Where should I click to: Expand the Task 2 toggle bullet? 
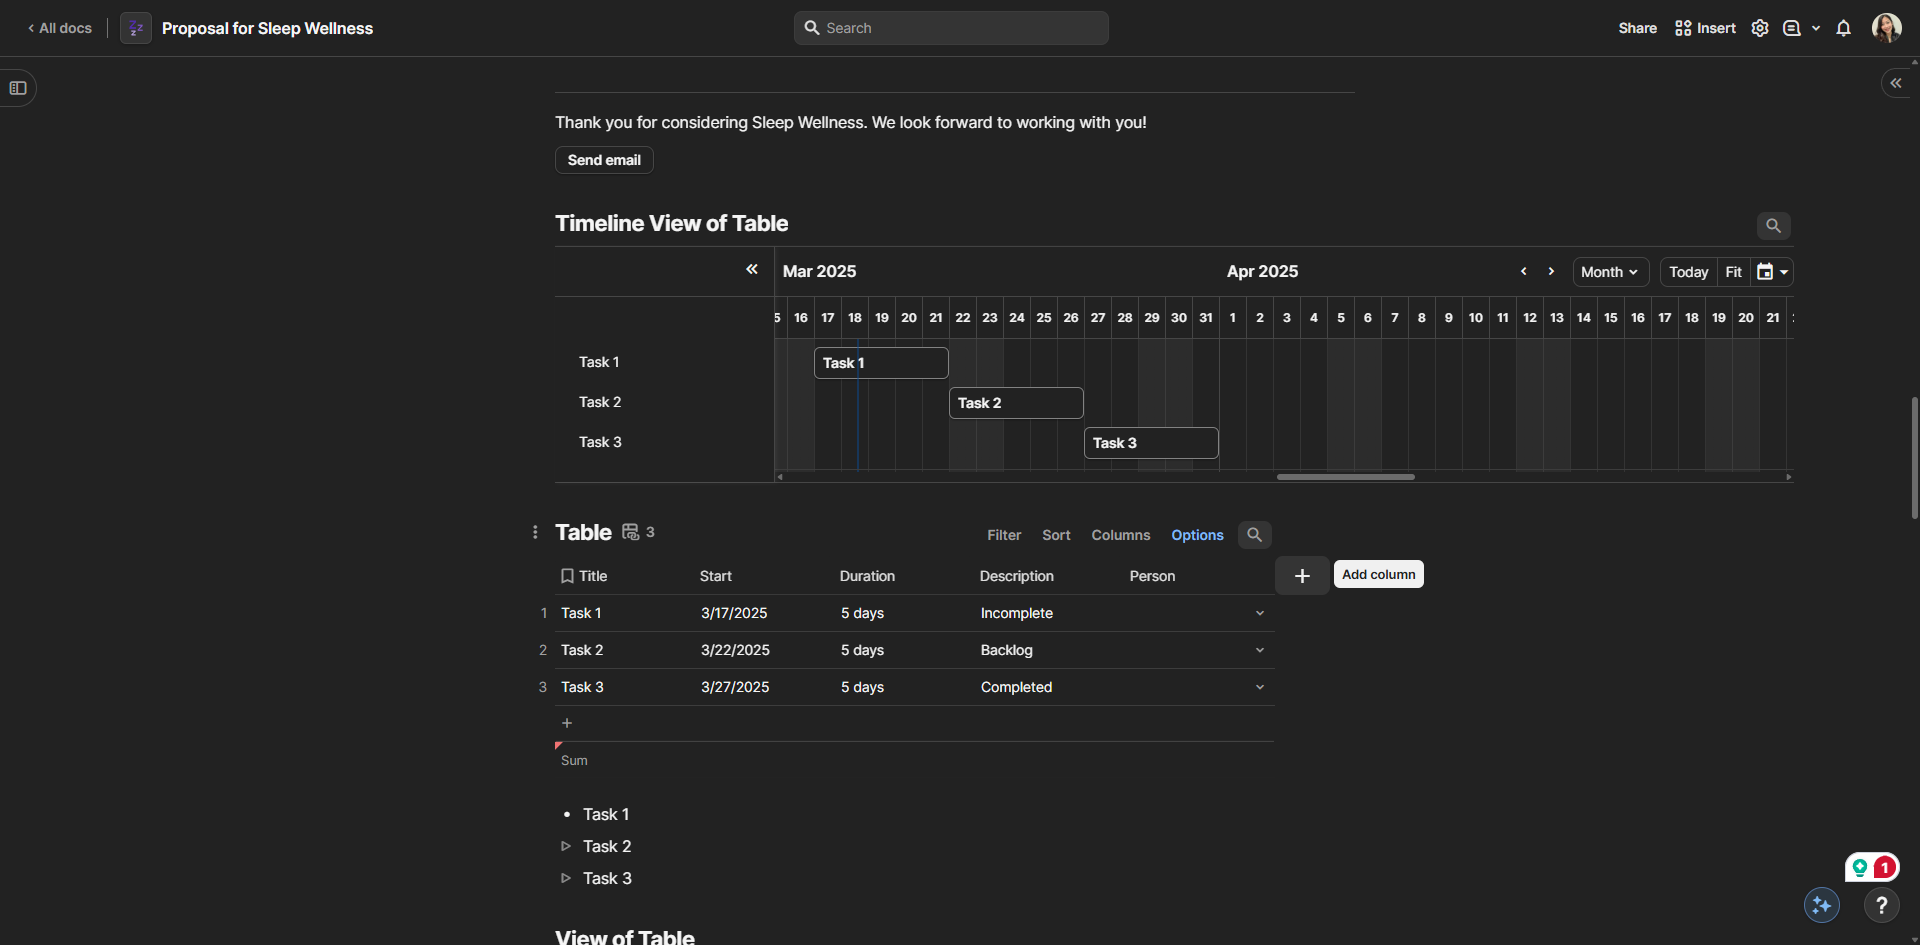(566, 846)
